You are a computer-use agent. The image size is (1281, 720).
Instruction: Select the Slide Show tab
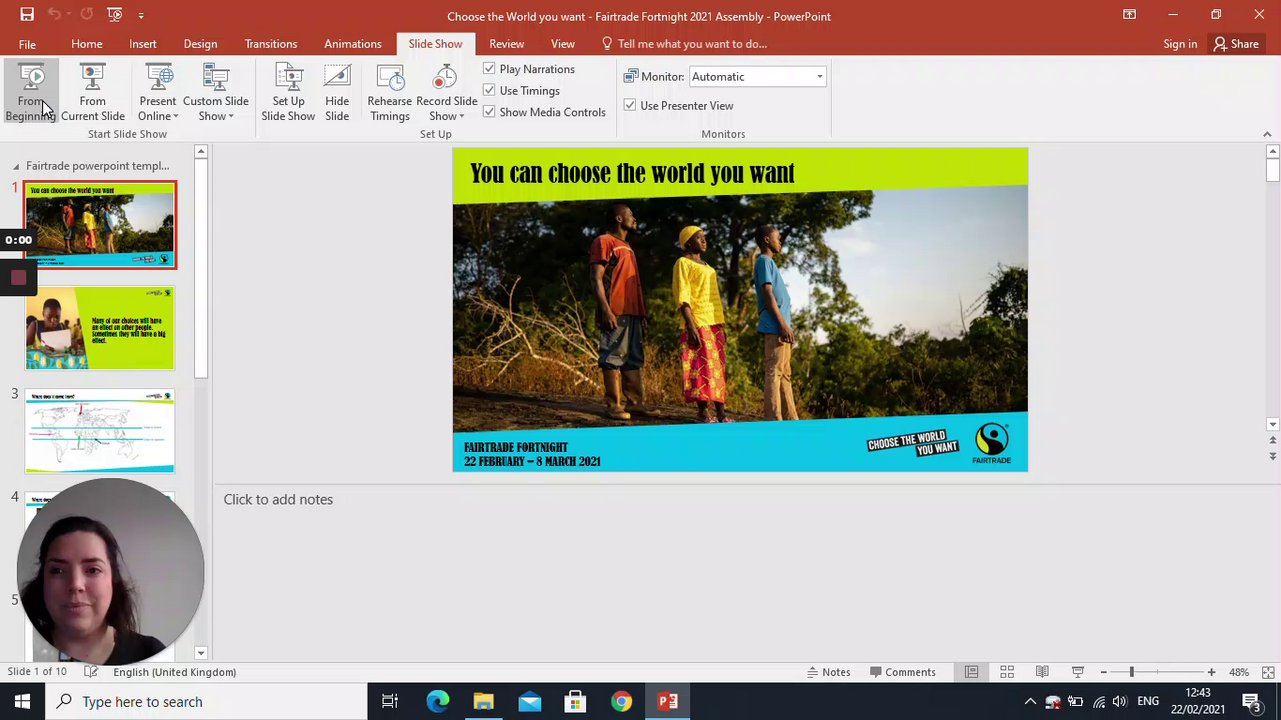(x=435, y=44)
